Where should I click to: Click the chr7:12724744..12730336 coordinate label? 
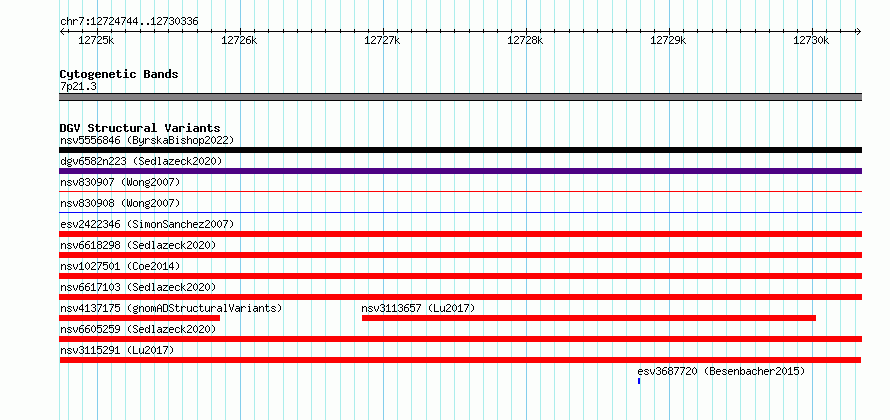(129, 22)
